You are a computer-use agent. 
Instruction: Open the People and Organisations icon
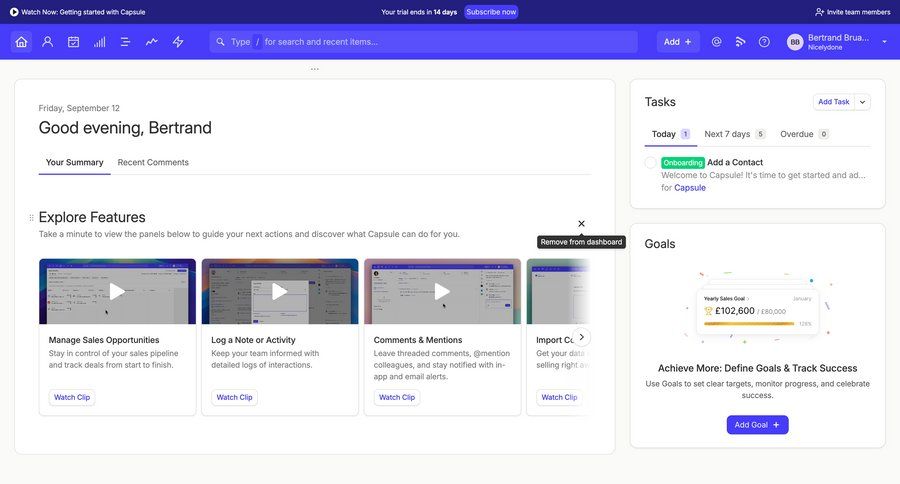(x=47, y=42)
